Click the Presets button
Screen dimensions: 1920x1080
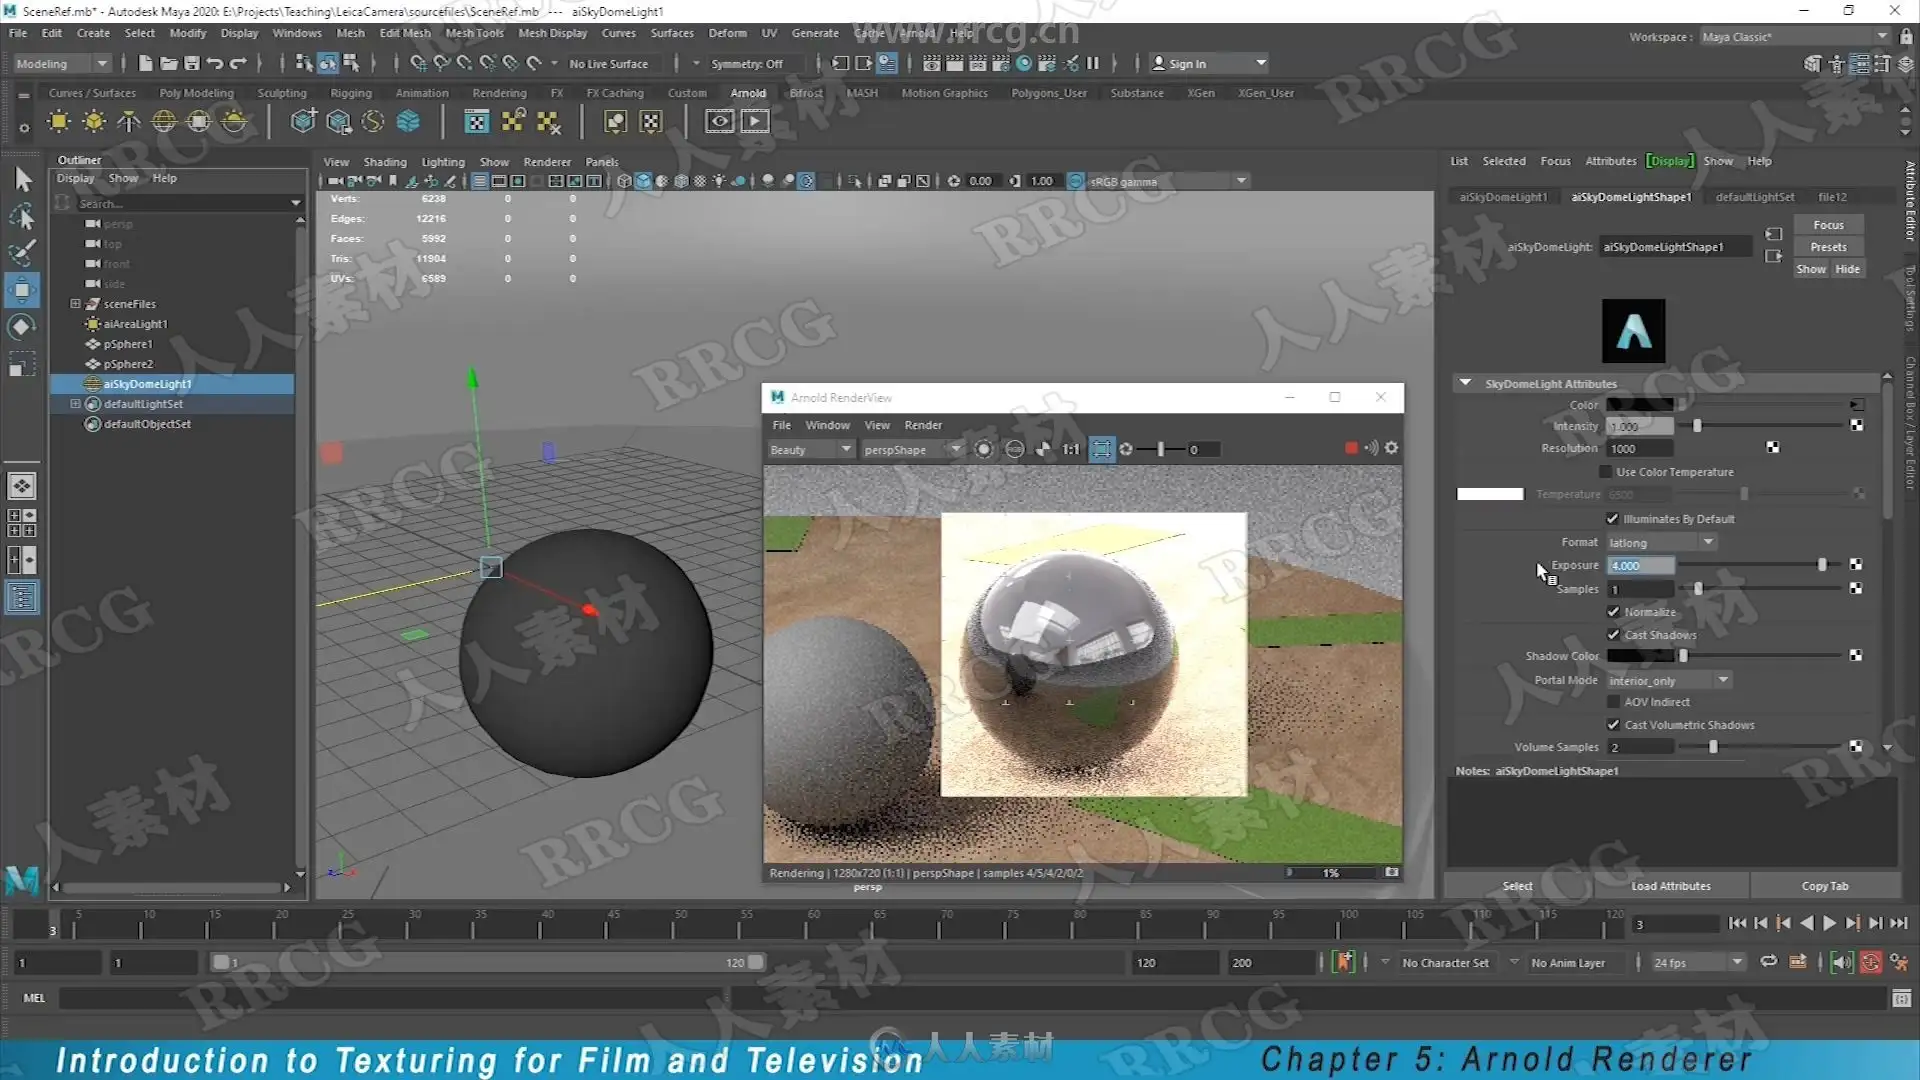pyautogui.click(x=1828, y=247)
